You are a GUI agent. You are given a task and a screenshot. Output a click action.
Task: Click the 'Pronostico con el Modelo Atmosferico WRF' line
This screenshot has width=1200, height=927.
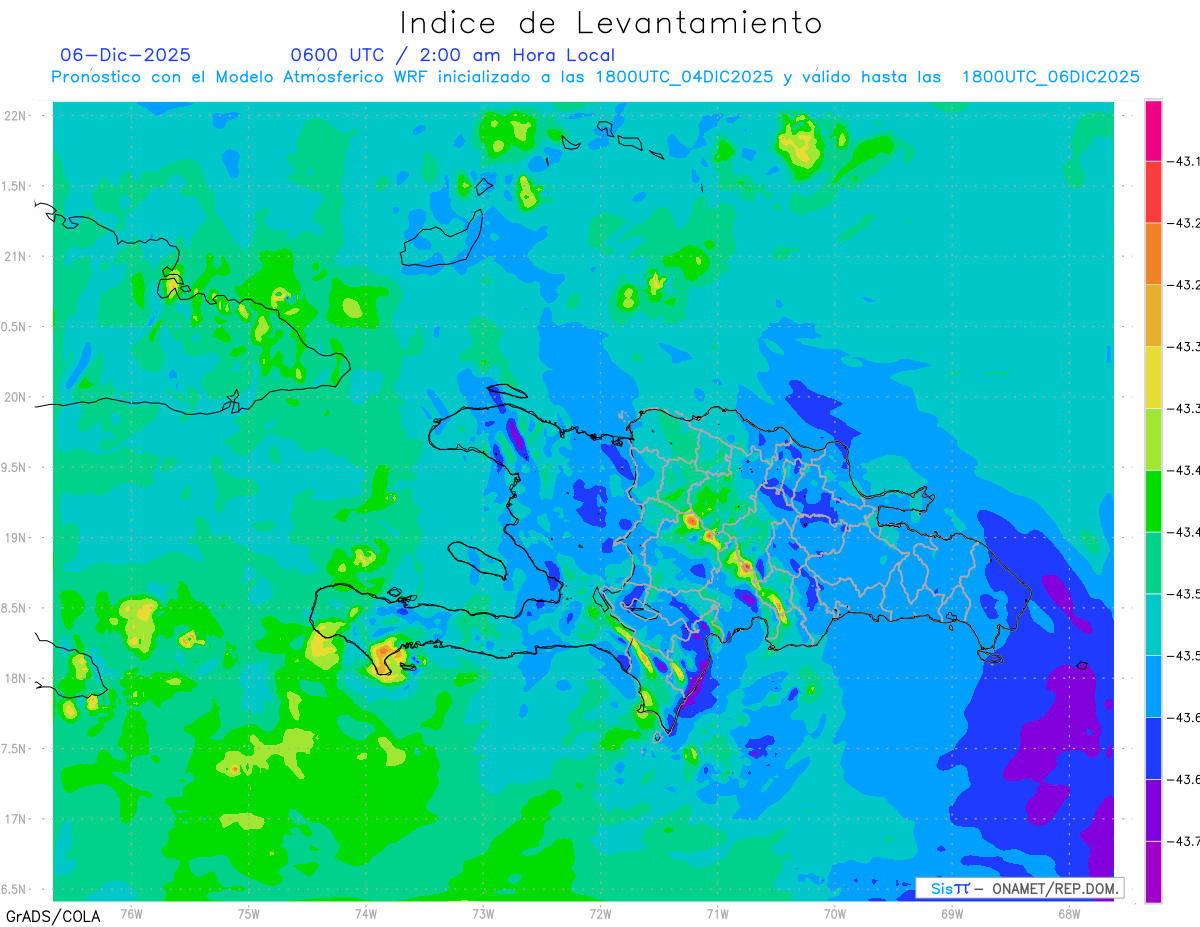[595, 77]
